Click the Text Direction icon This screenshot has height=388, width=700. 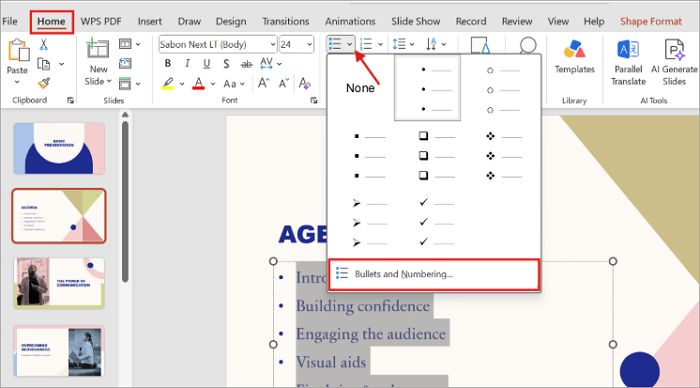[431, 44]
